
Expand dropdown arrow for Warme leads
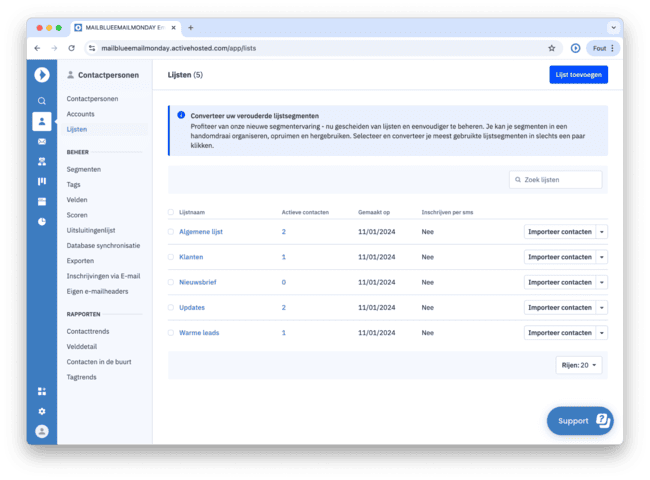click(602, 333)
